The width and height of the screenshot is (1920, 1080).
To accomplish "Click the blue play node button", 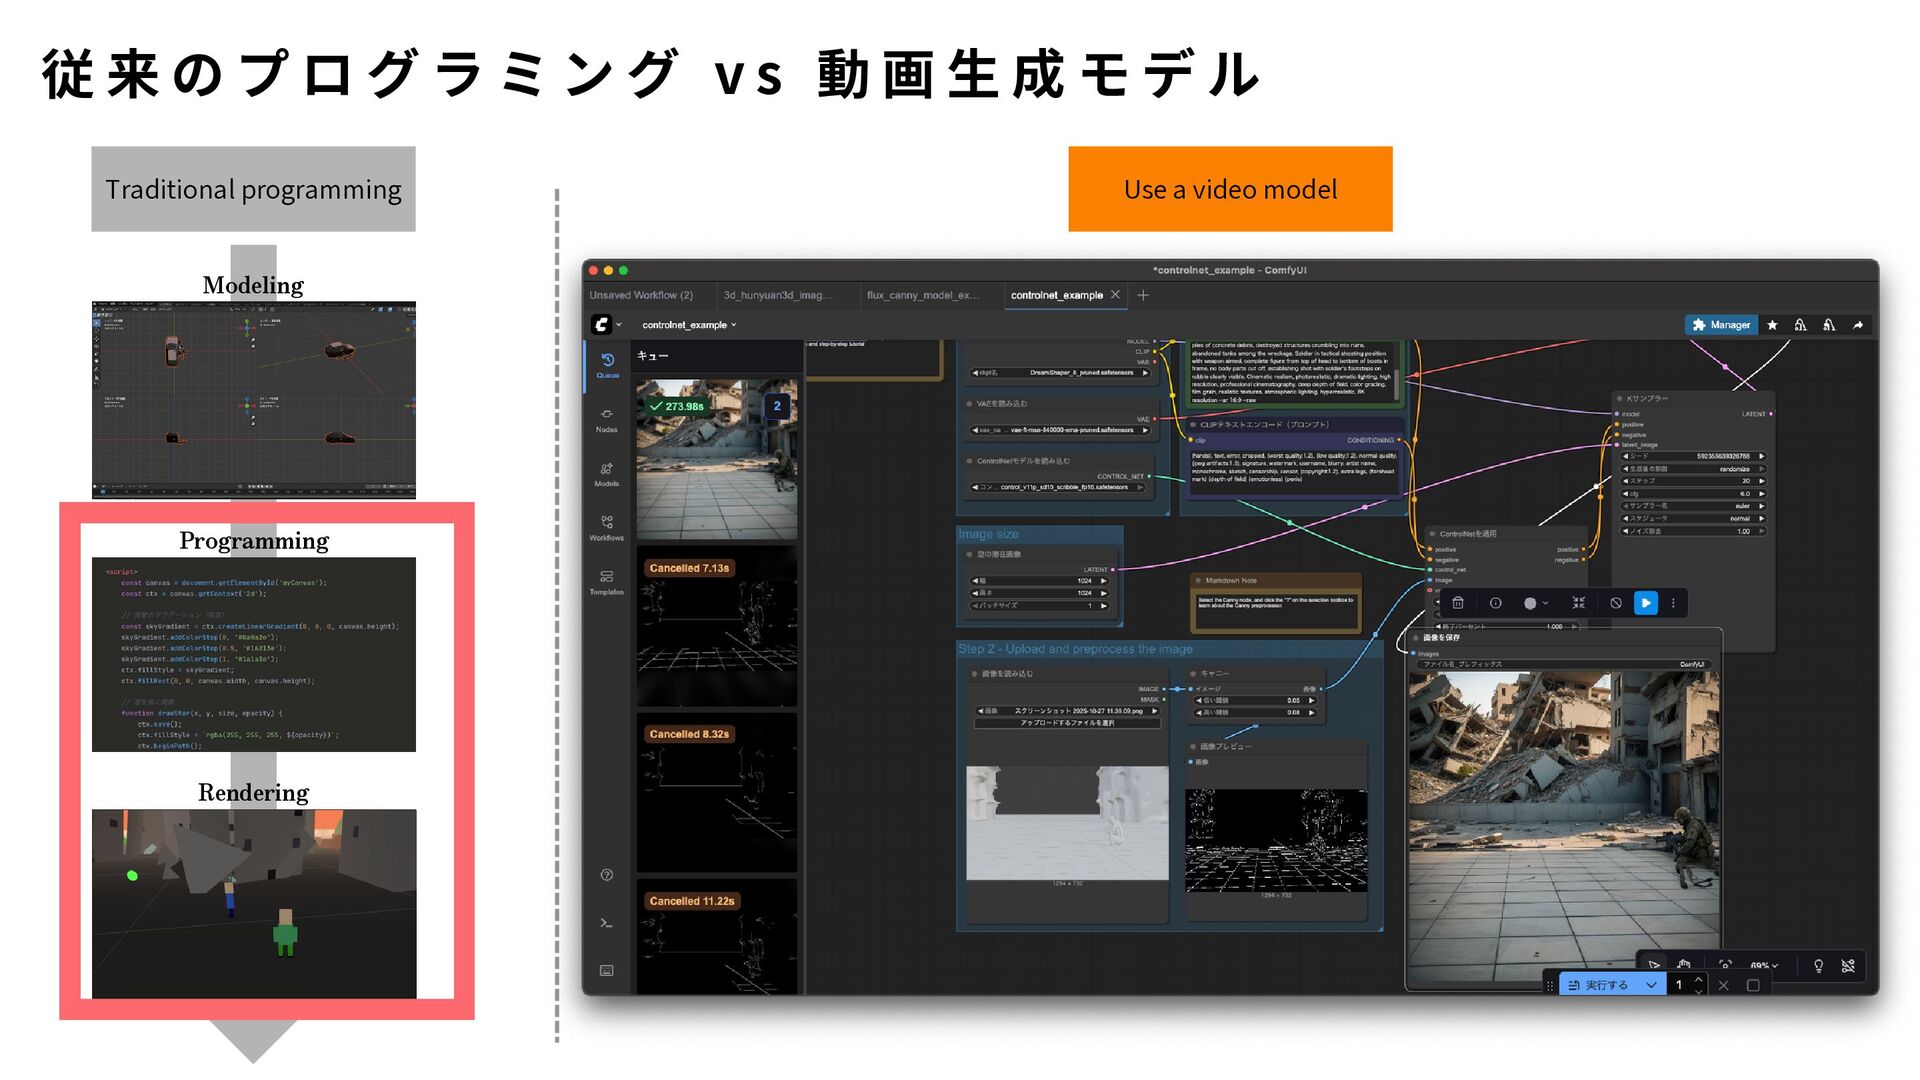I will tap(1645, 603).
